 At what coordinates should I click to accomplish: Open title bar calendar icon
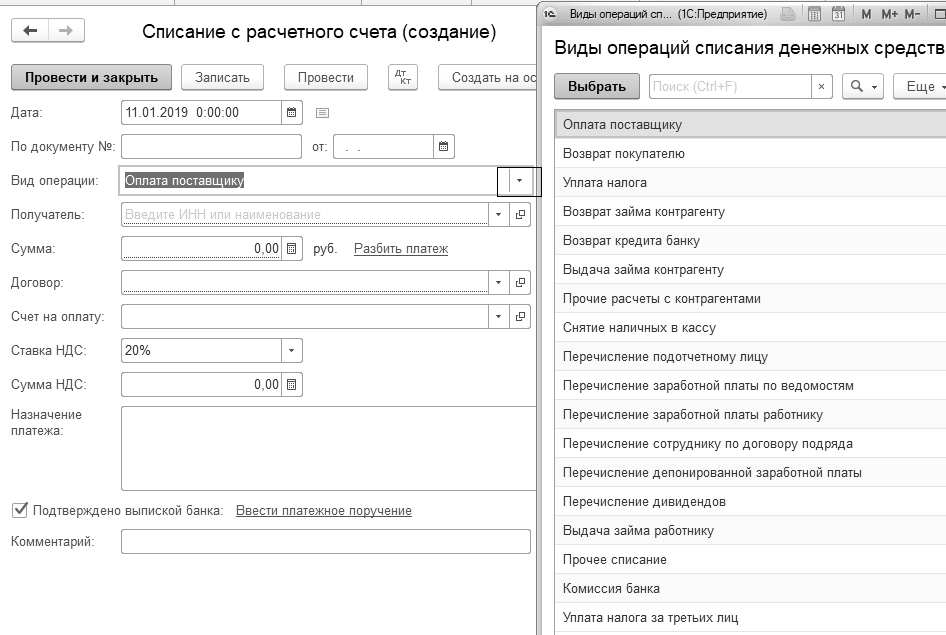[838, 14]
